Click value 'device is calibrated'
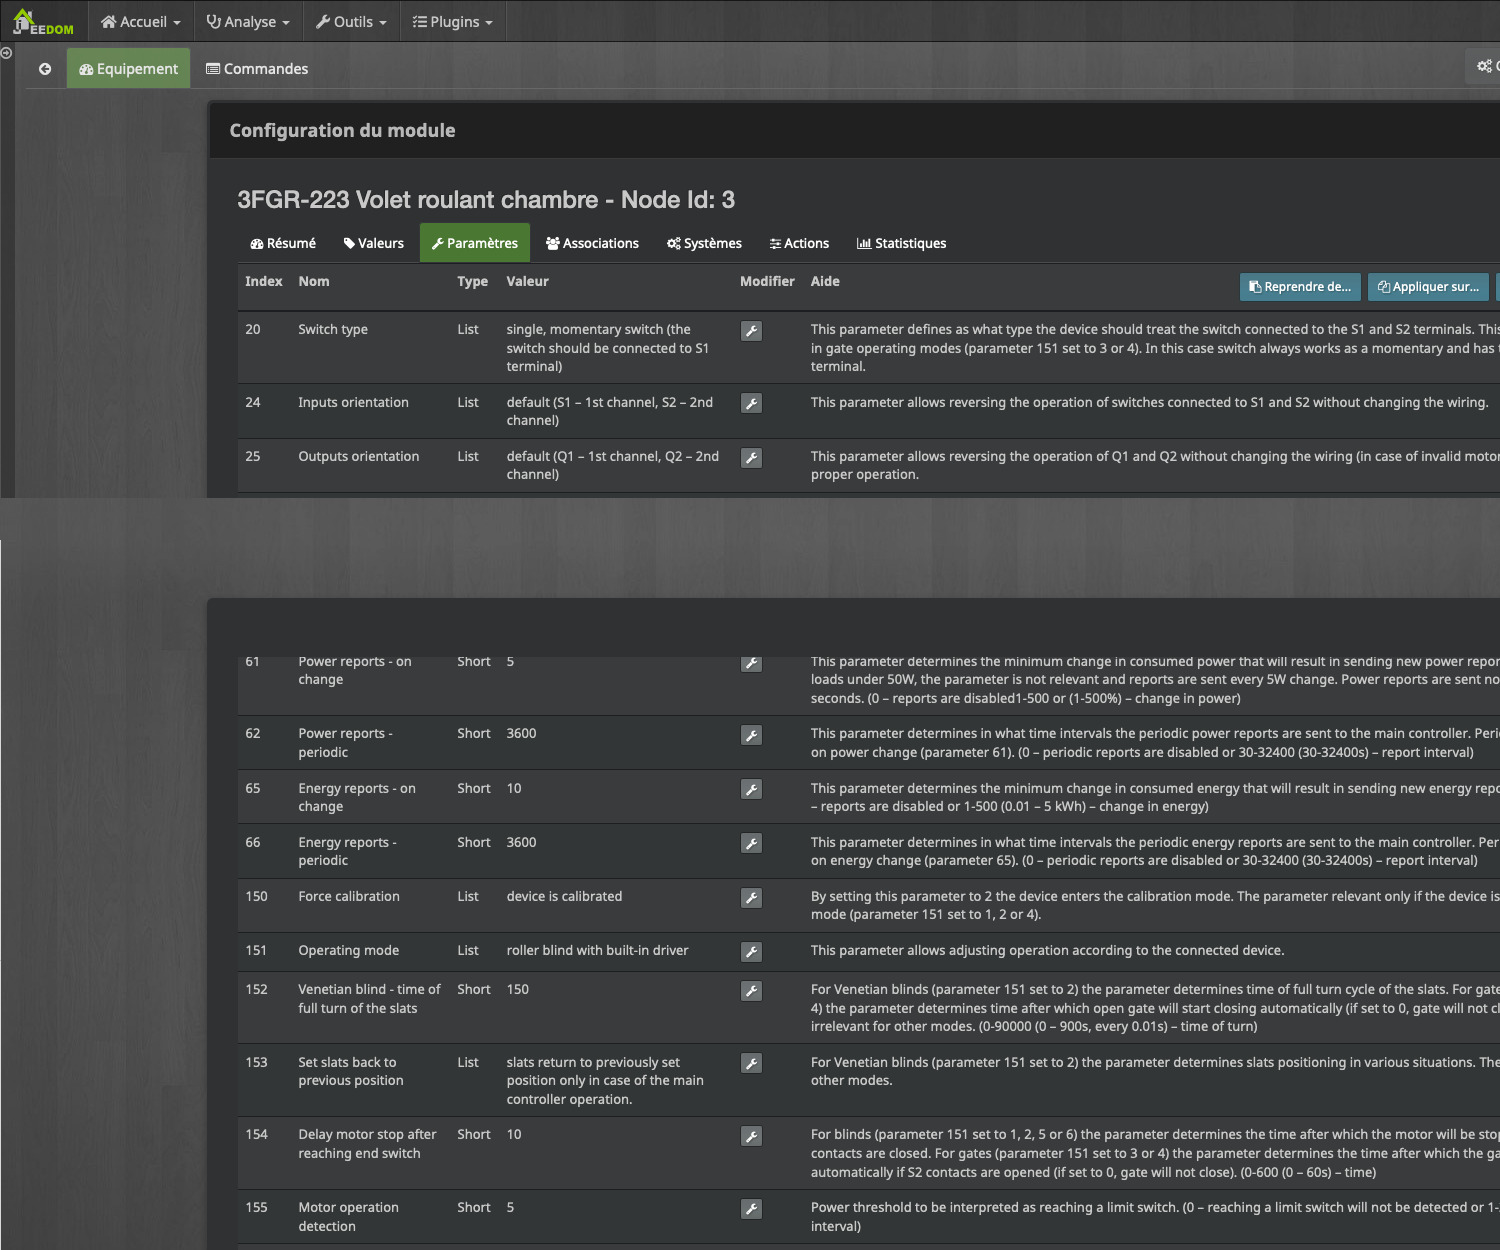This screenshot has height=1250, width=1500. coord(564,896)
